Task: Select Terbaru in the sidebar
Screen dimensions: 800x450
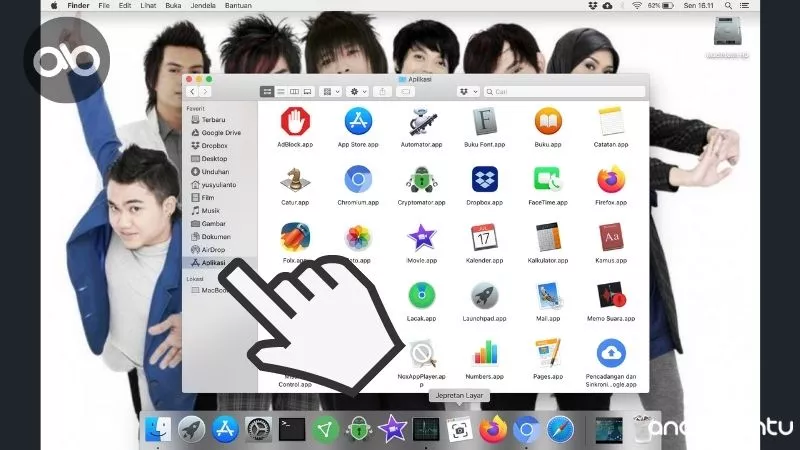Action: click(x=213, y=120)
